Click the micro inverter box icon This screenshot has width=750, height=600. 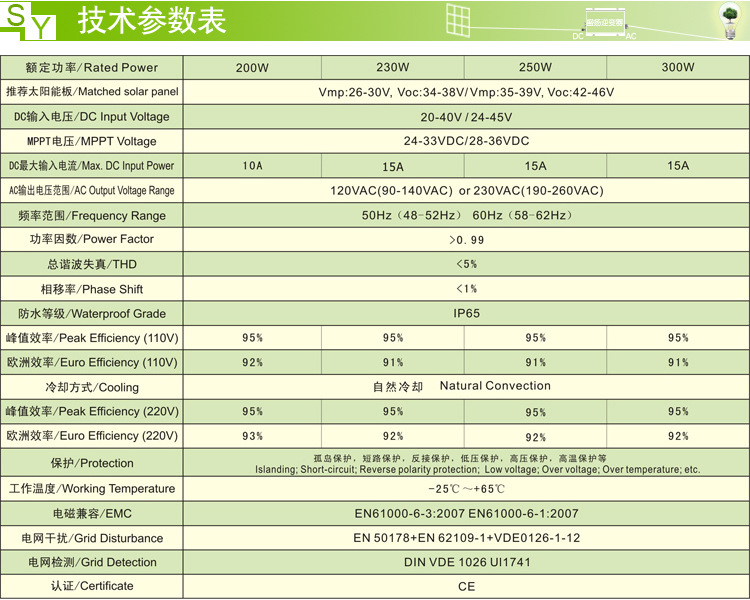coord(605,22)
